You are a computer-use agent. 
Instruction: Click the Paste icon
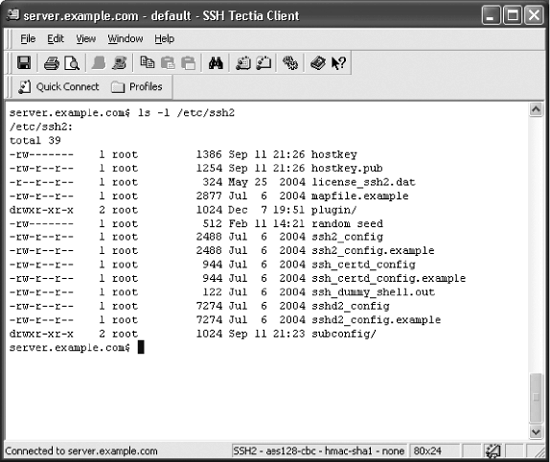tap(168, 63)
